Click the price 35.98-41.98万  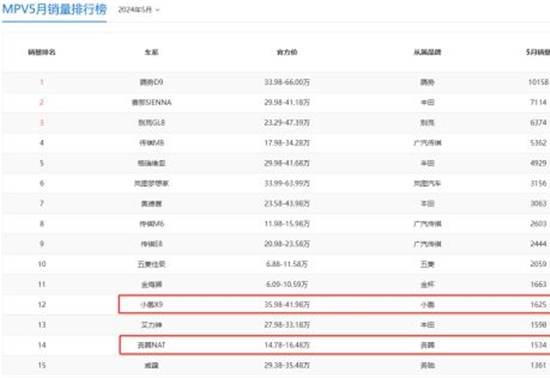point(287,305)
